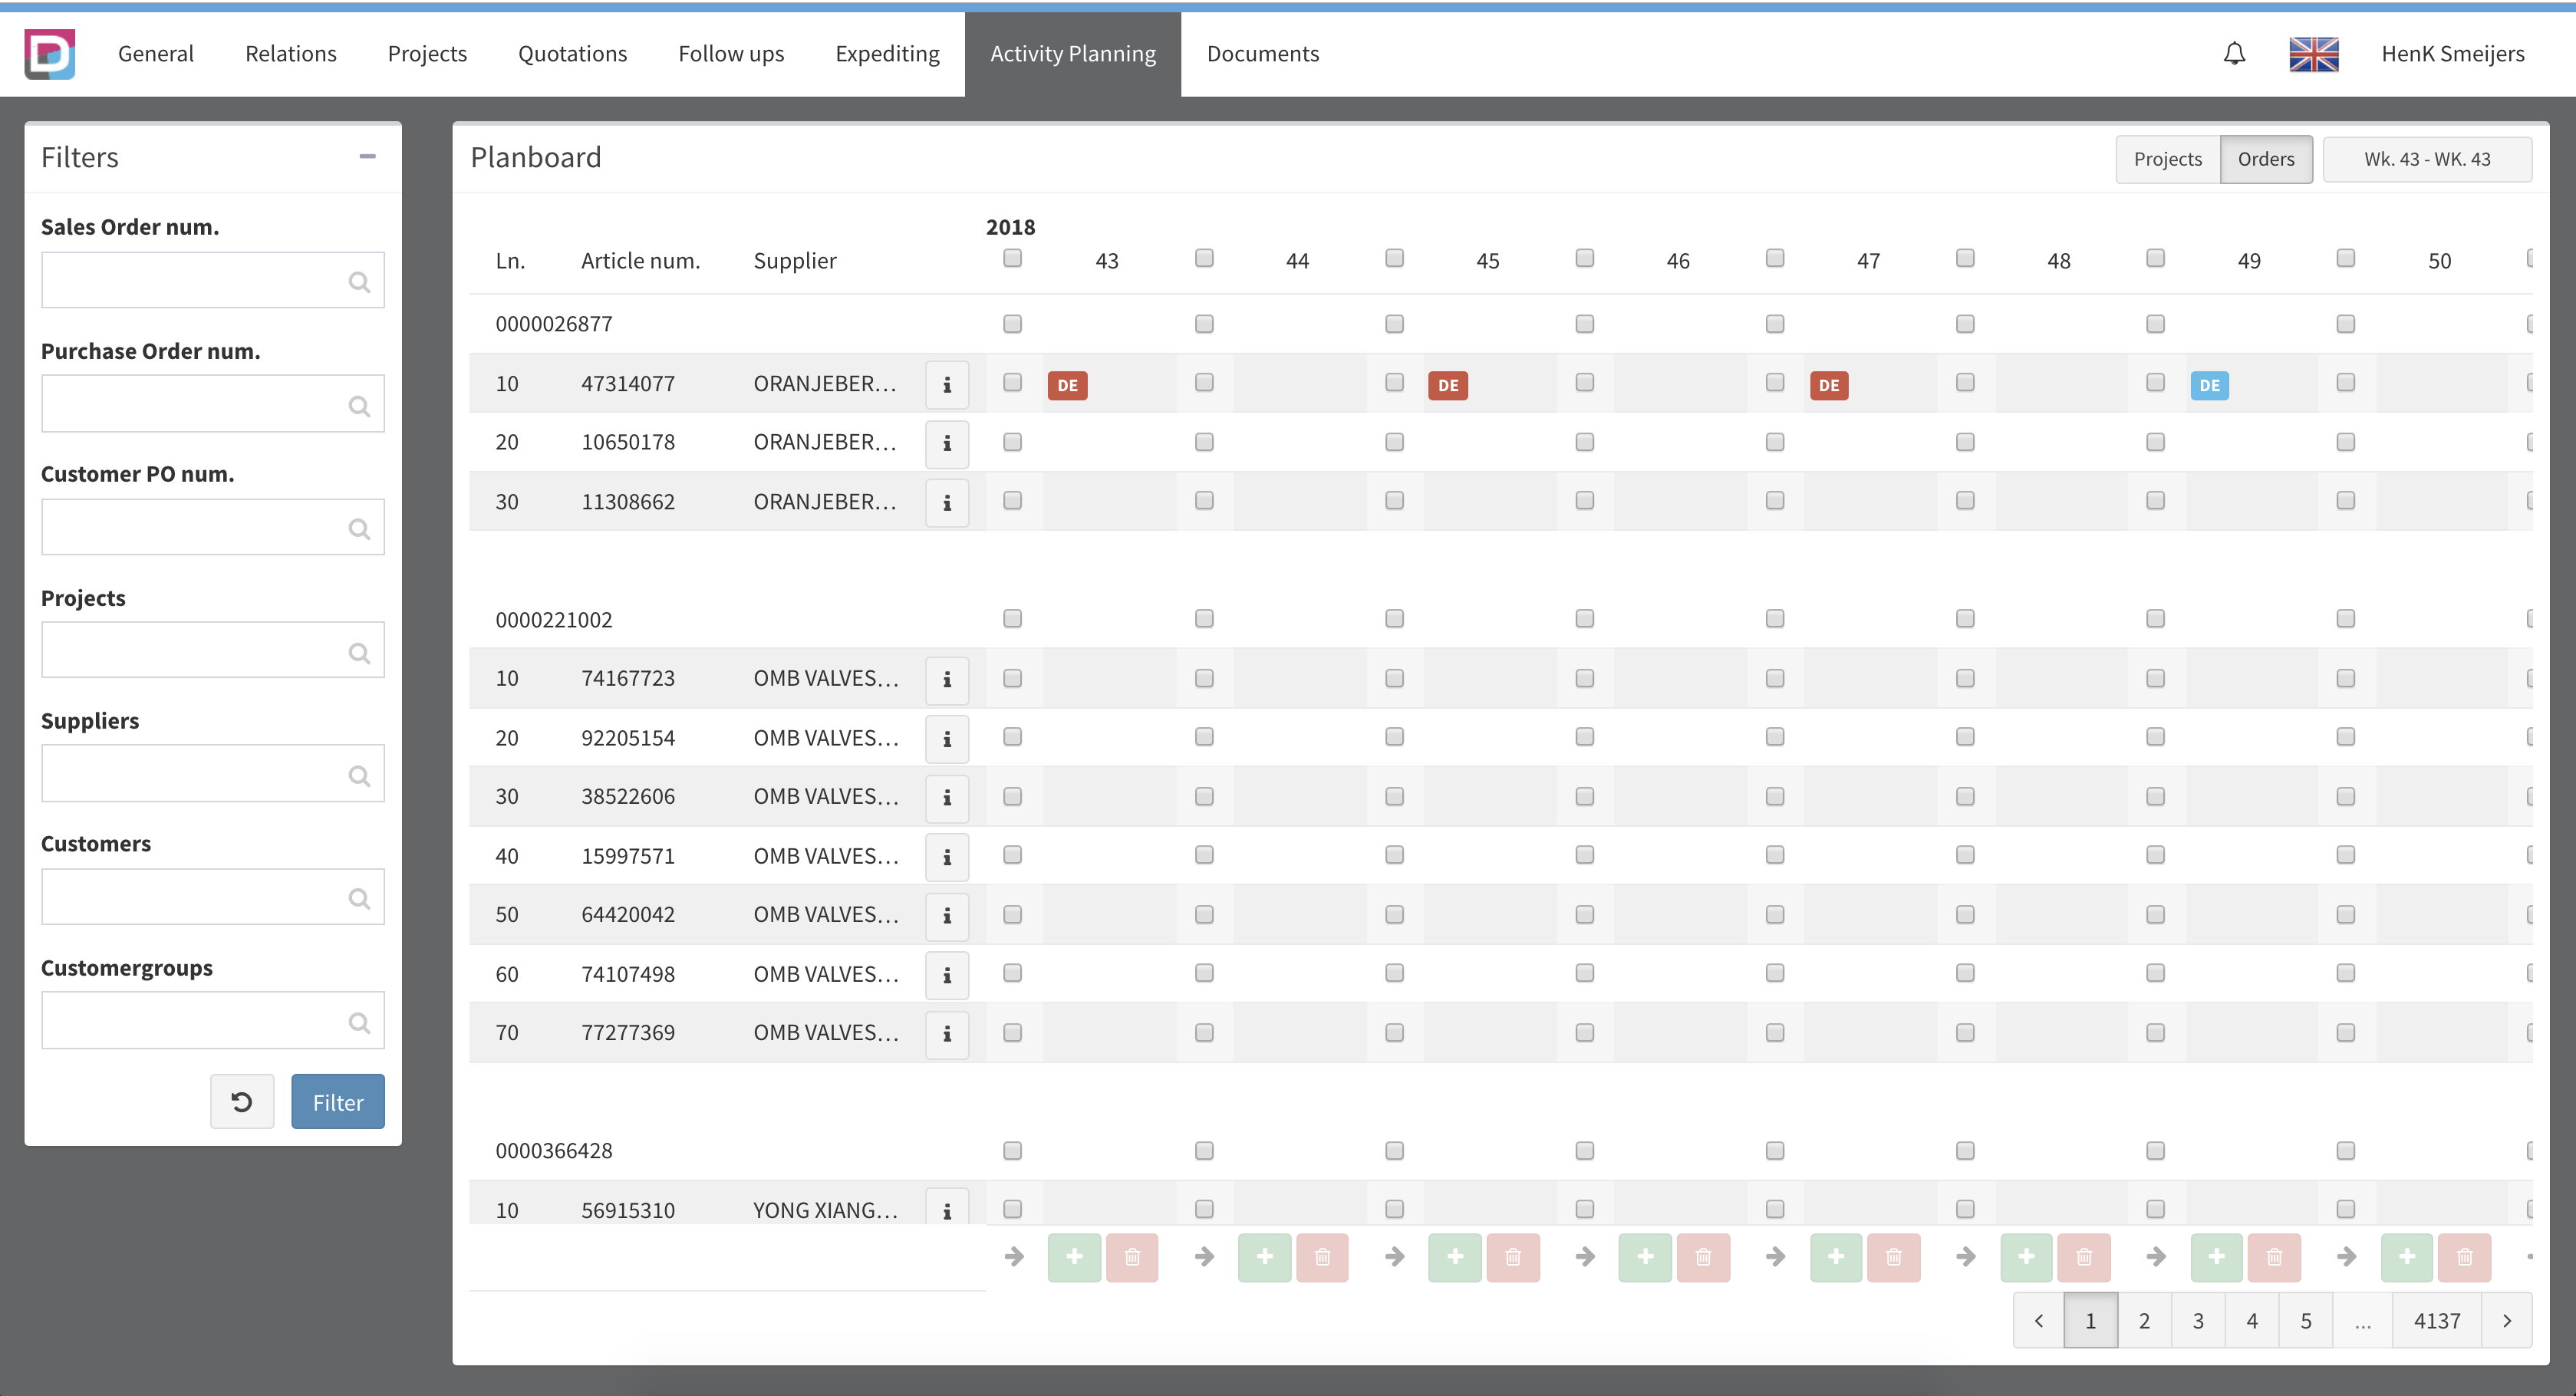Go to previous page with the left chevron
Viewport: 2576px width, 1396px height.
click(x=2039, y=1321)
